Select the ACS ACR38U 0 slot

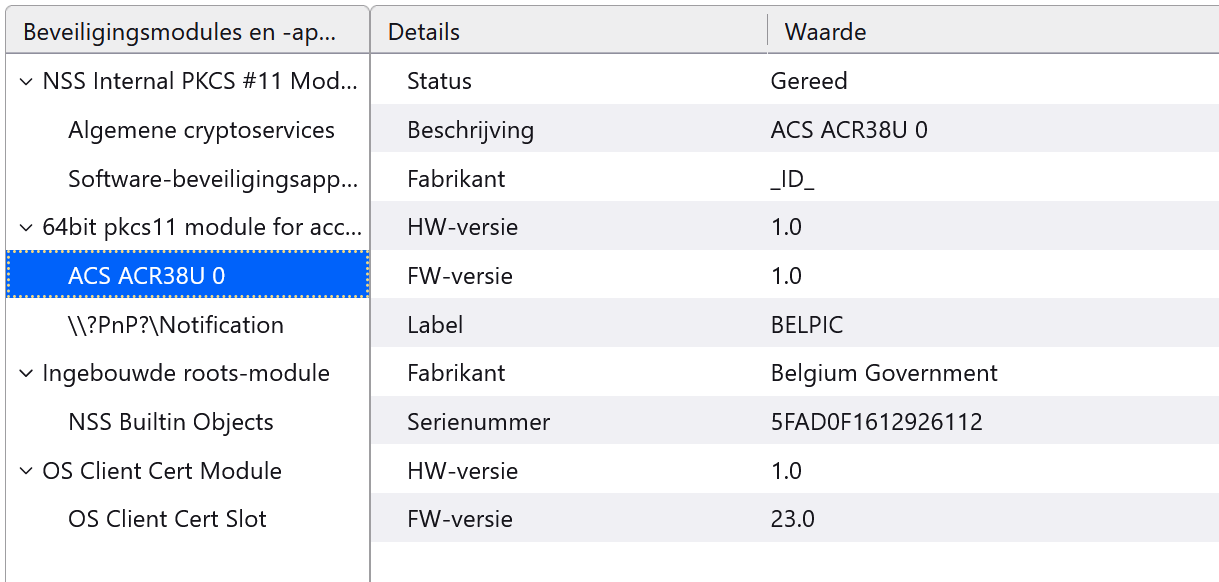point(146,276)
